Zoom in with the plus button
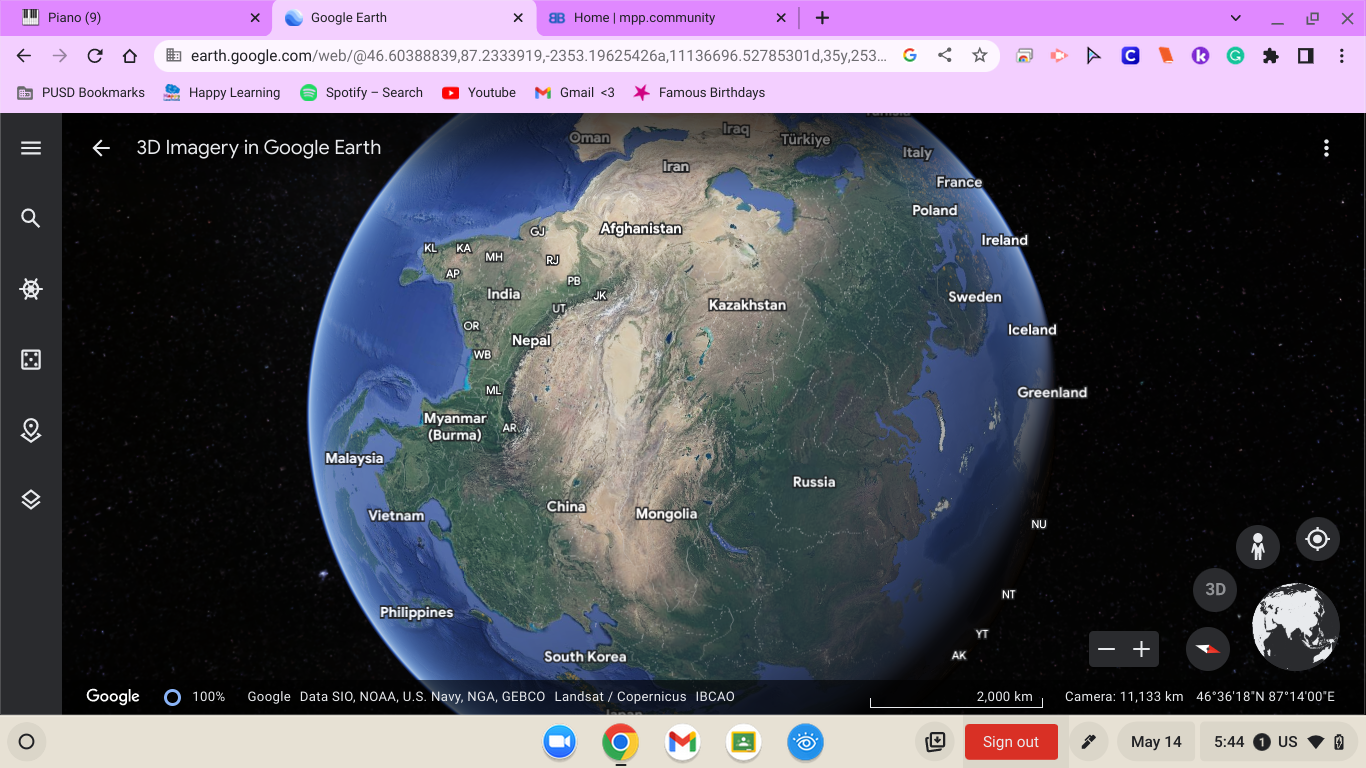1366x768 pixels. click(1141, 649)
